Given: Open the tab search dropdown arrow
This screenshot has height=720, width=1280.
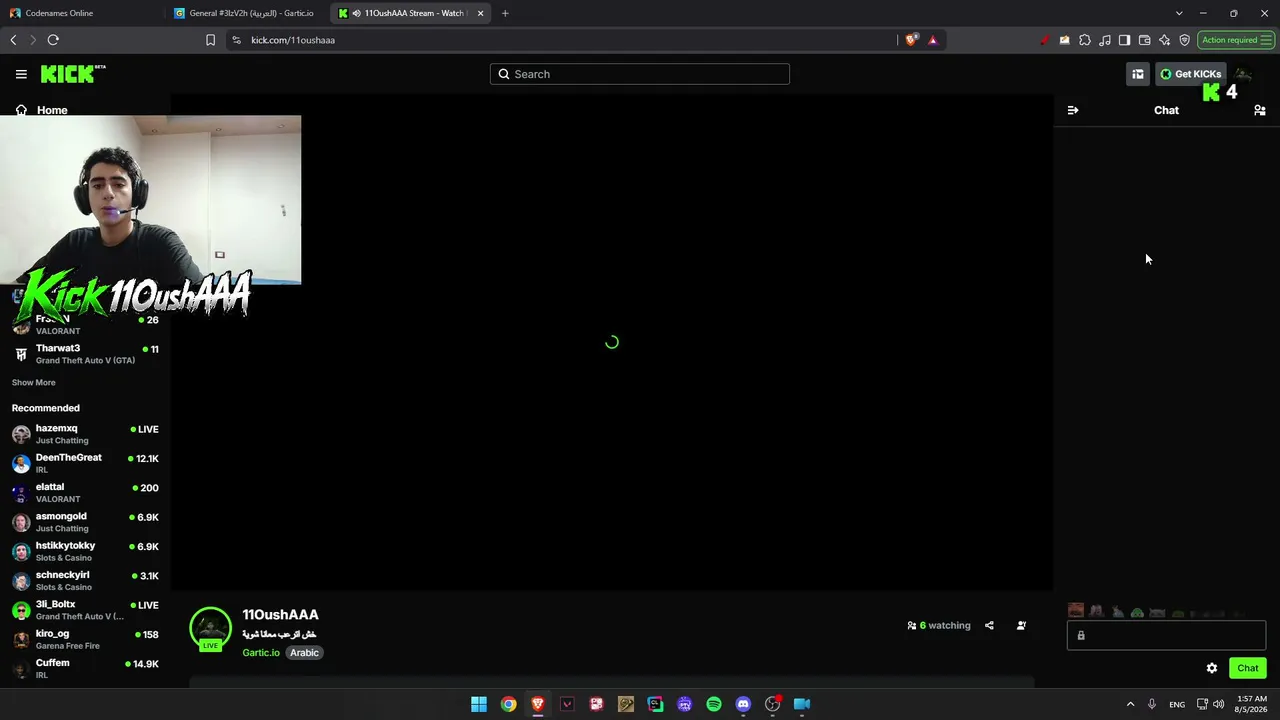Looking at the screenshot, I should coord(1179,13).
